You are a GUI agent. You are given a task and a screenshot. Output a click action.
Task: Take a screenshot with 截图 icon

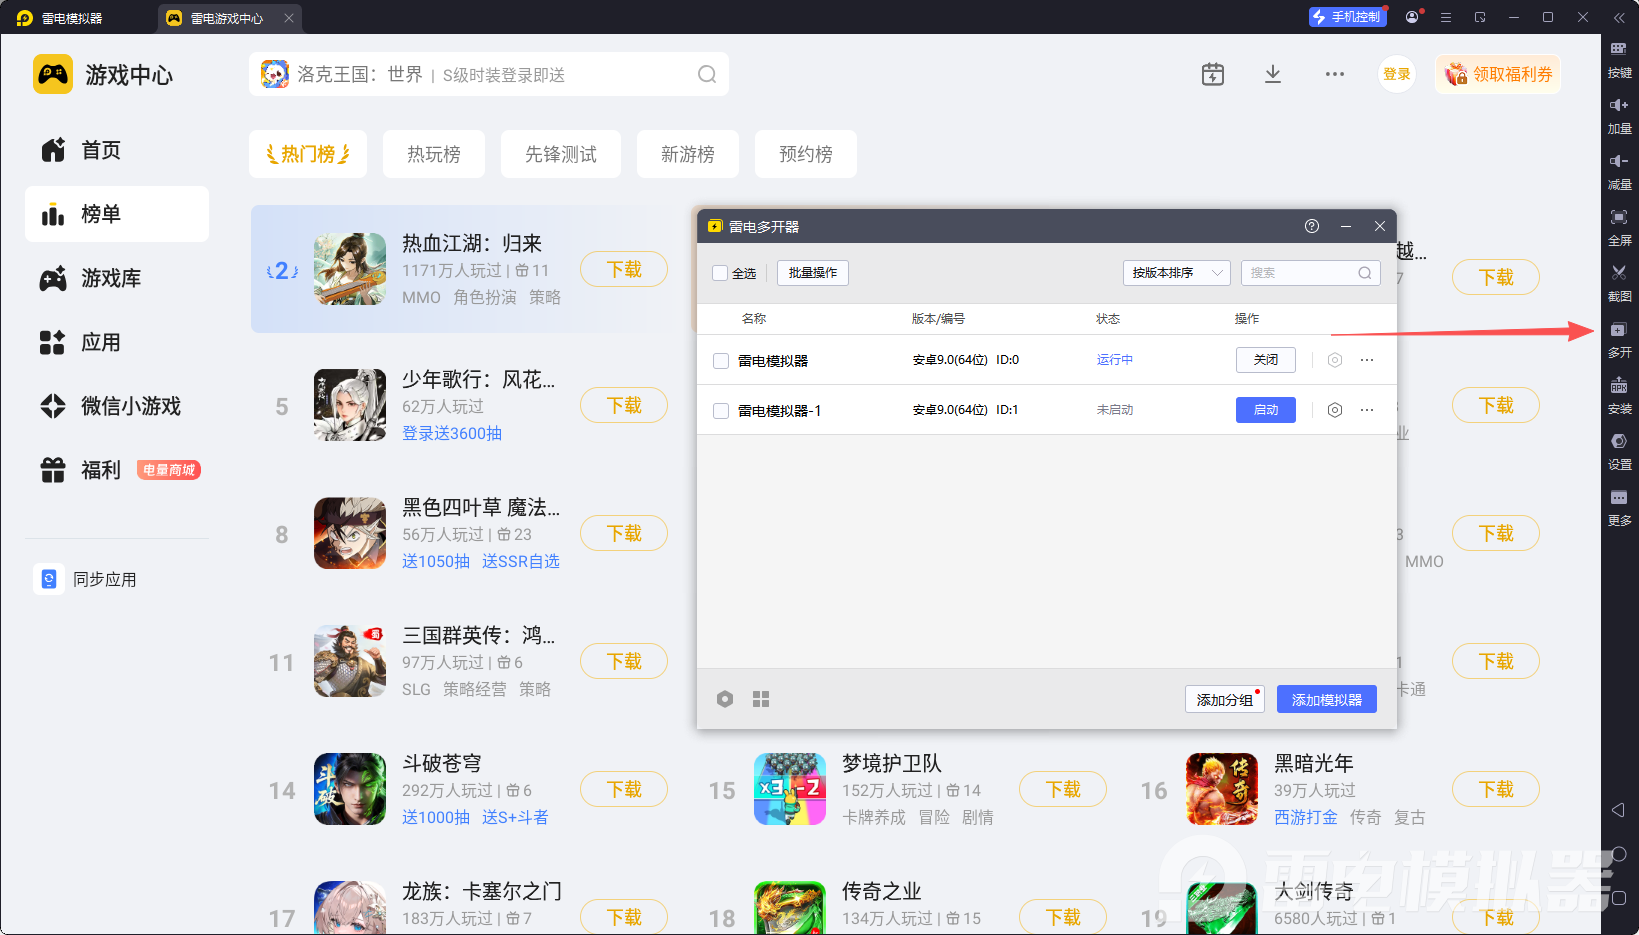pos(1619,282)
